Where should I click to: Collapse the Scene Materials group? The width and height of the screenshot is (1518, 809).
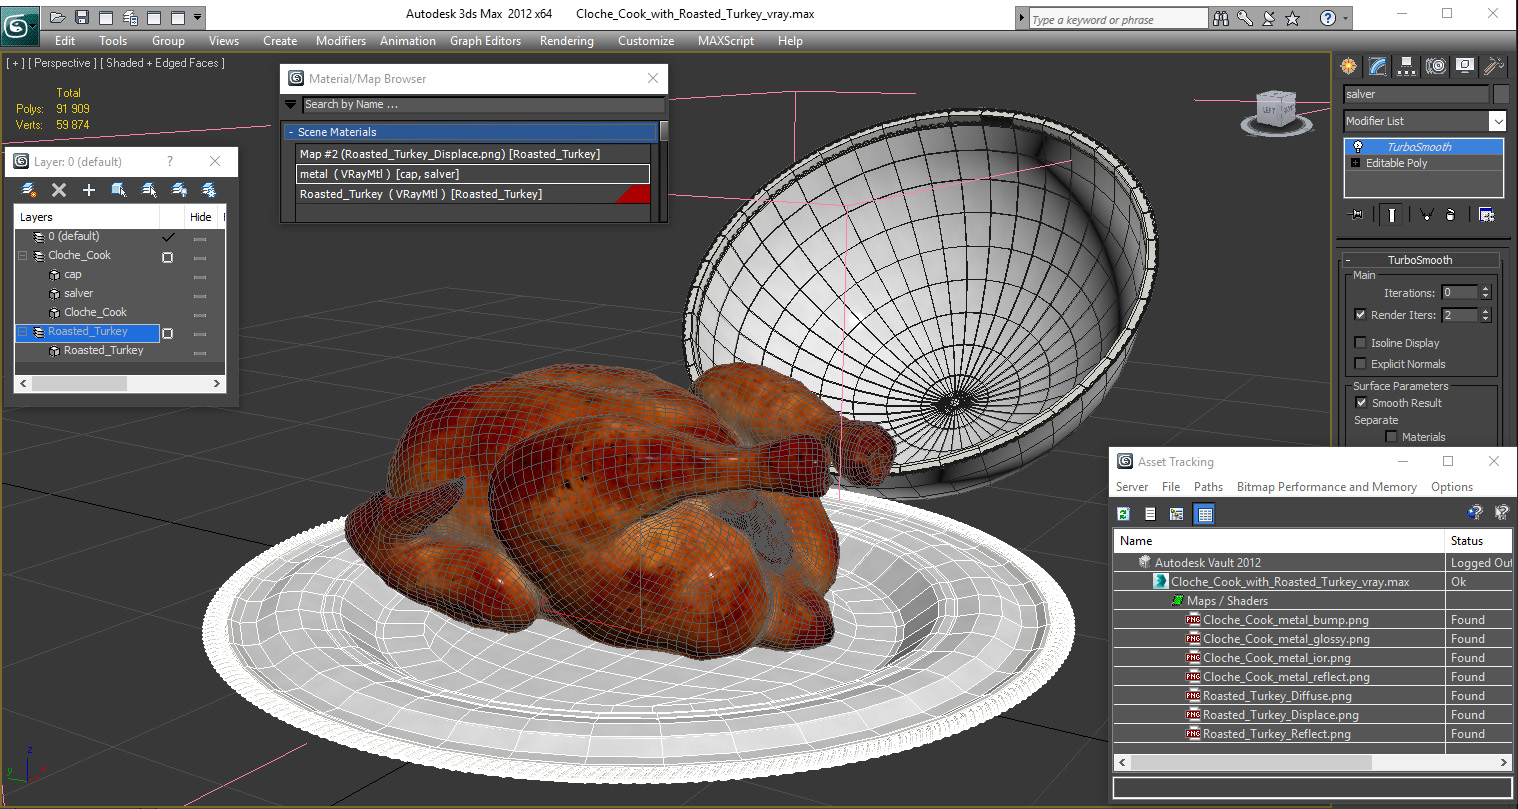pos(291,132)
